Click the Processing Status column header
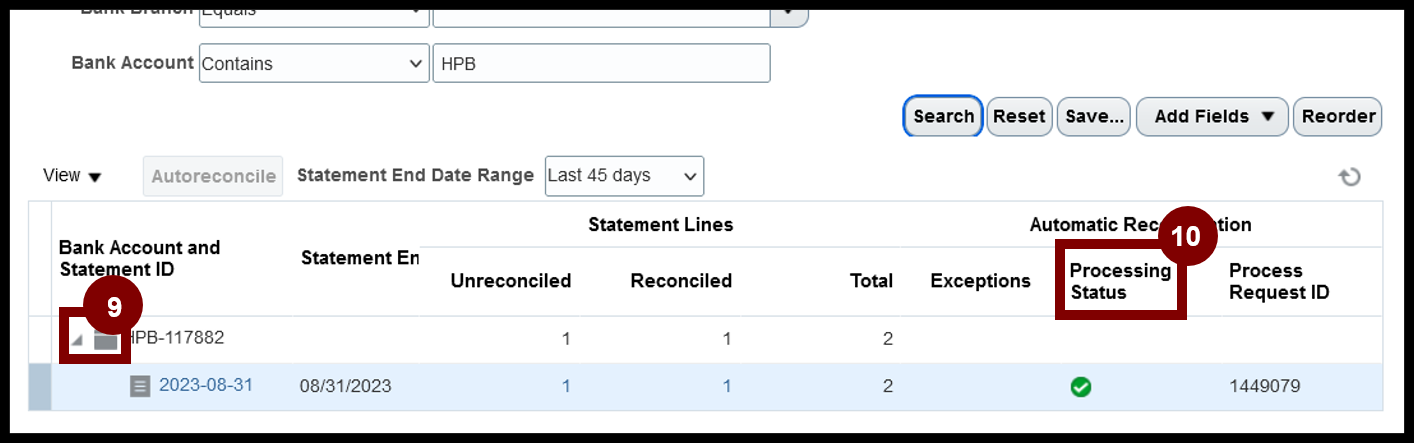Viewport: 1414px width, 443px height. pos(1120,282)
